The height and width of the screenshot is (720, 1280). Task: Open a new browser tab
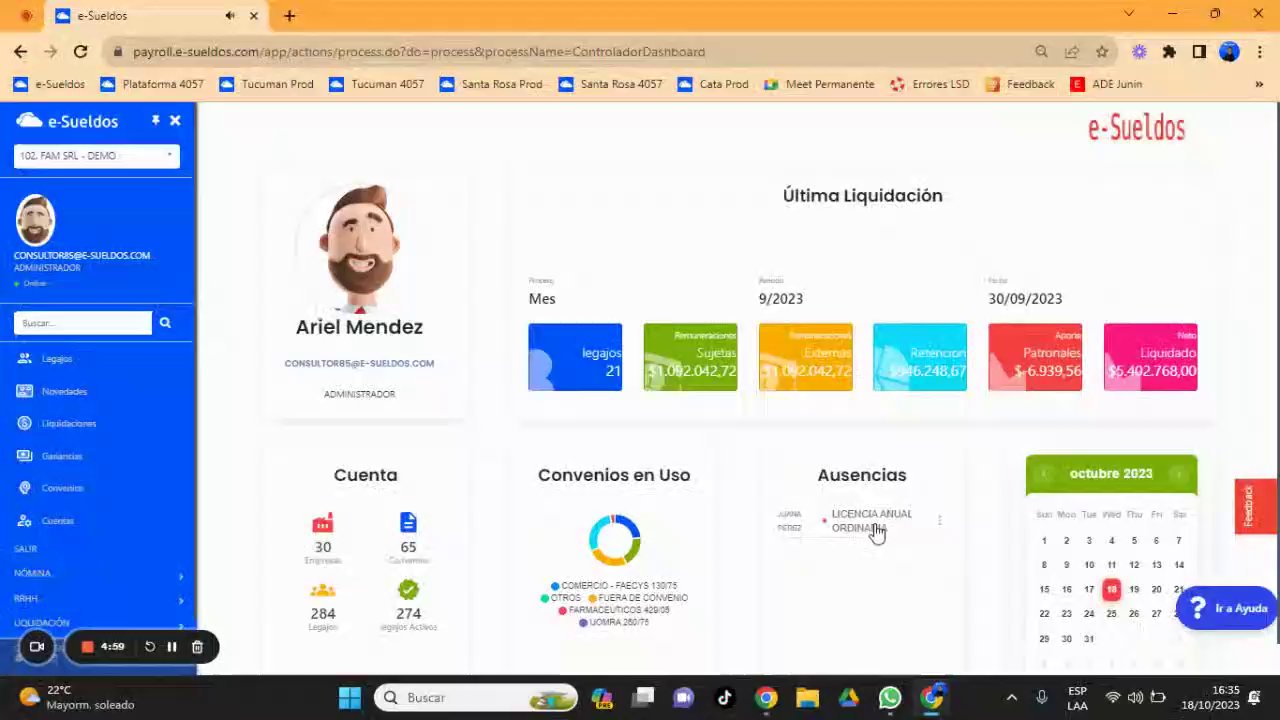click(289, 16)
